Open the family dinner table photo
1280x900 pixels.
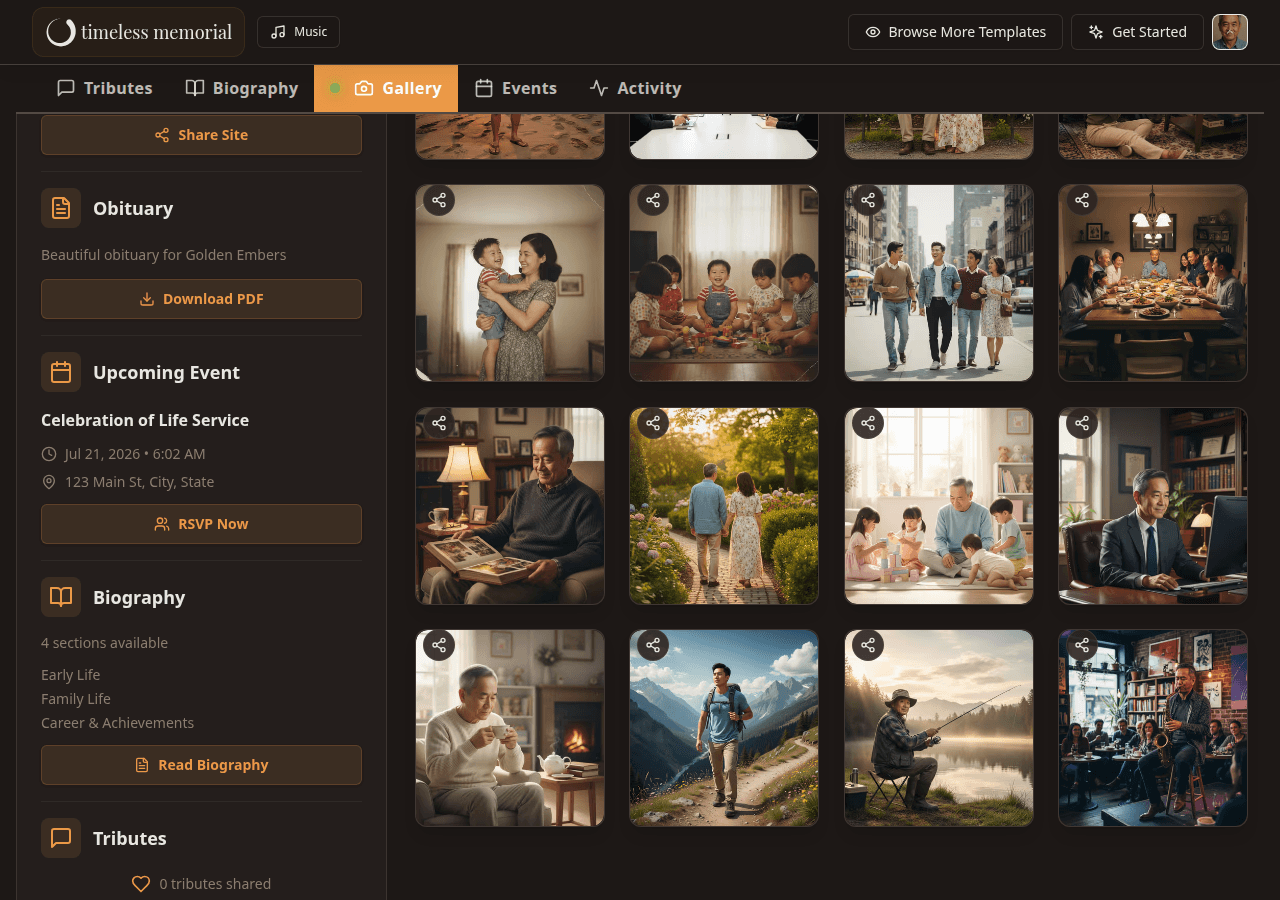coord(1153,283)
